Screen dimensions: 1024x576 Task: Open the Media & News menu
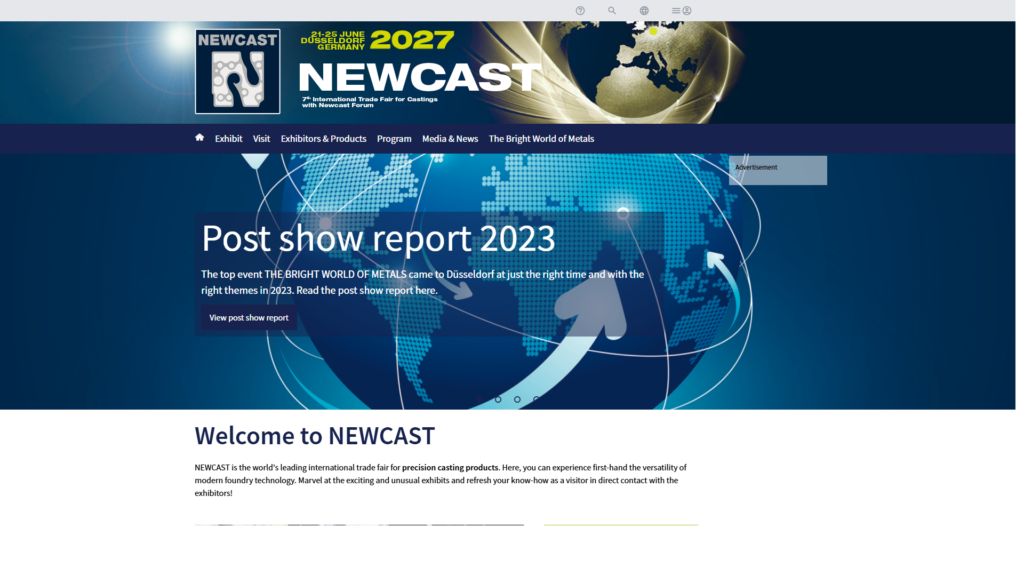coord(450,138)
